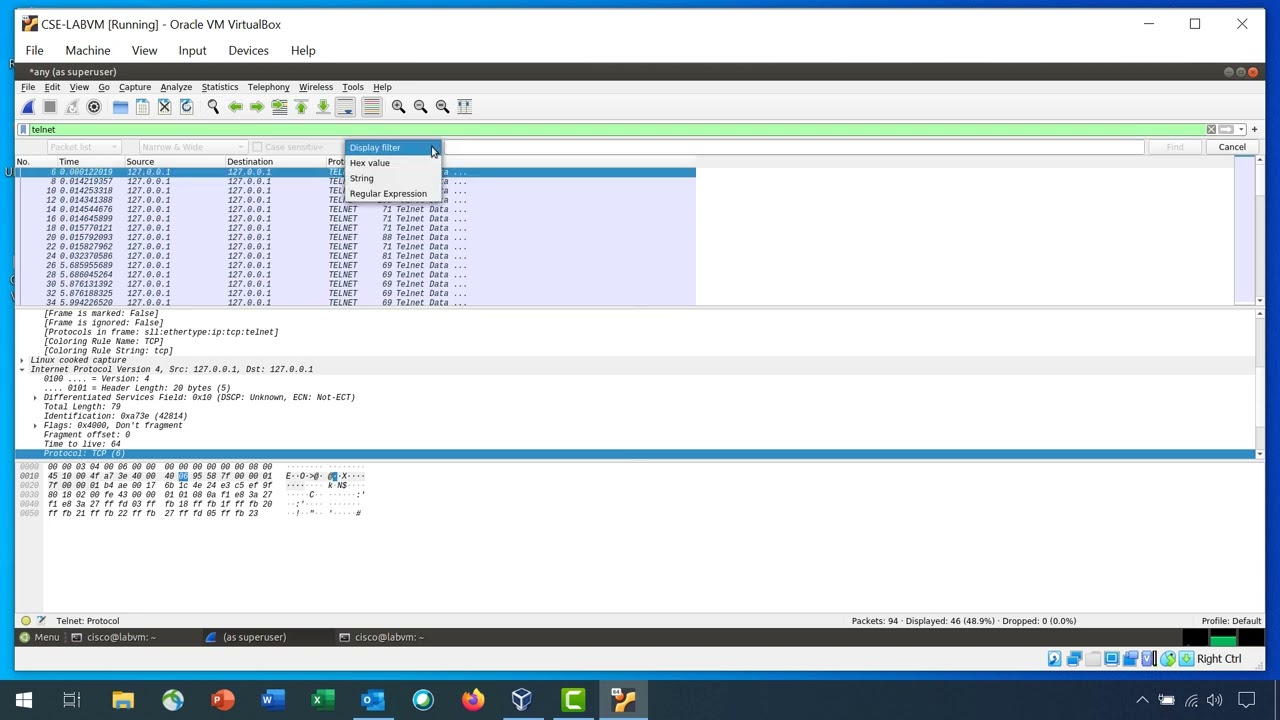The image size is (1280, 720).
Task: Click the find search text field
Action: (793, 147)
